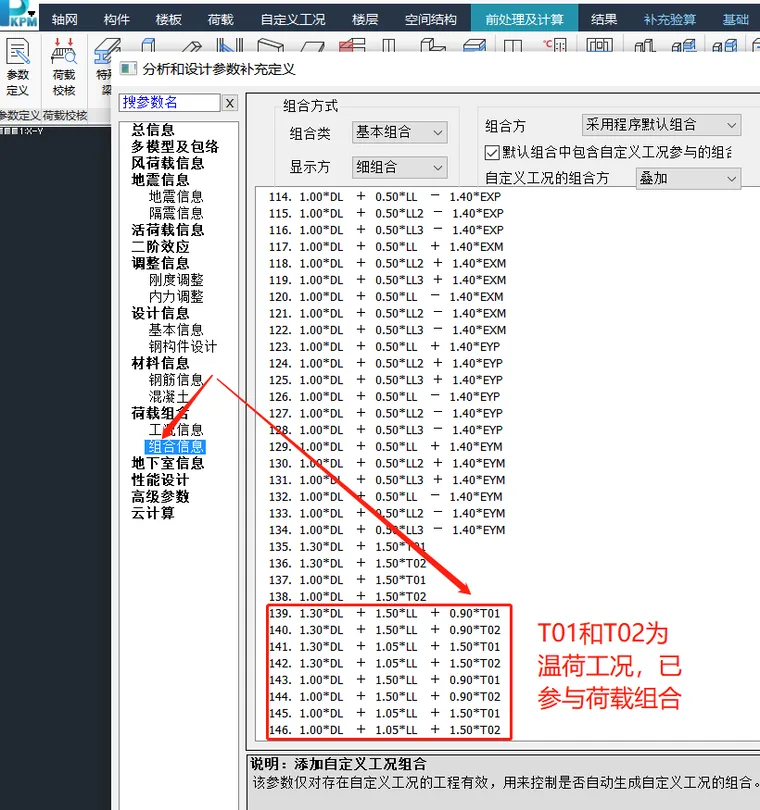This screenshot has height=810, width=760.
Task: Select the bold 地震信息 parent category
Action: 161,180
